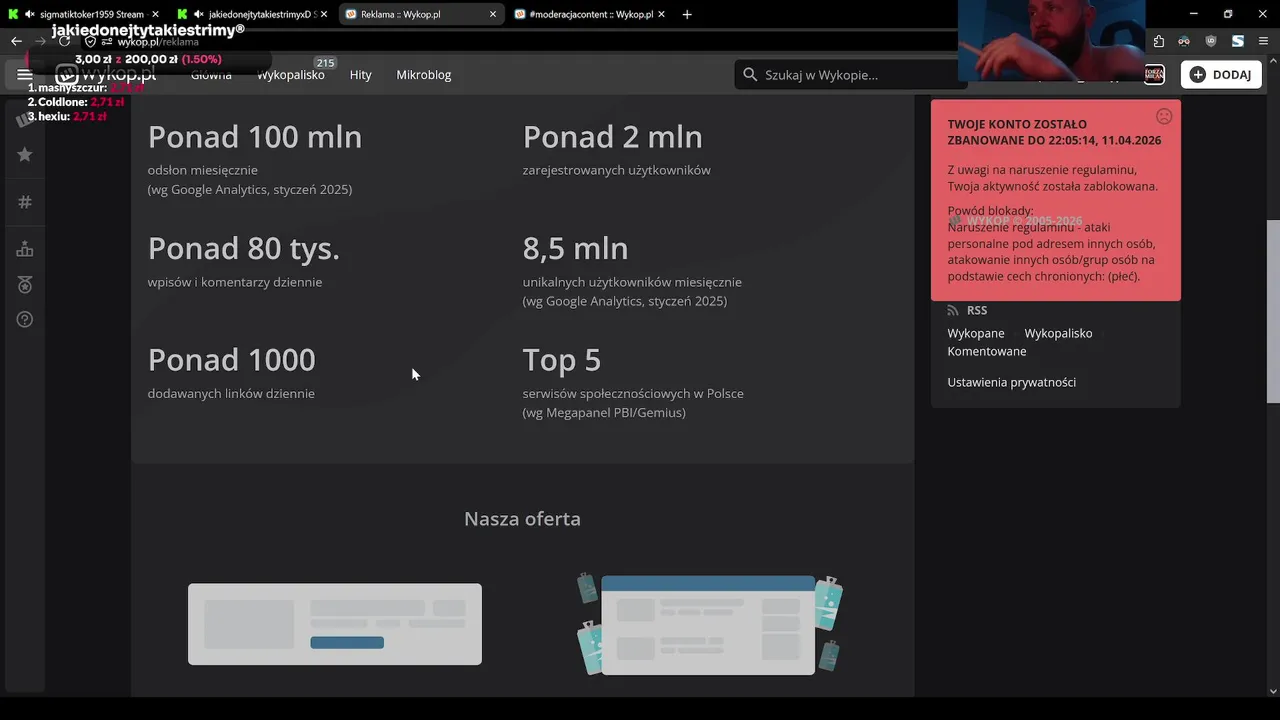The width and height of the screenshot is (1280, 720).
Task: Reload the page with the refresh icon
Action: [x=65, y=42]
